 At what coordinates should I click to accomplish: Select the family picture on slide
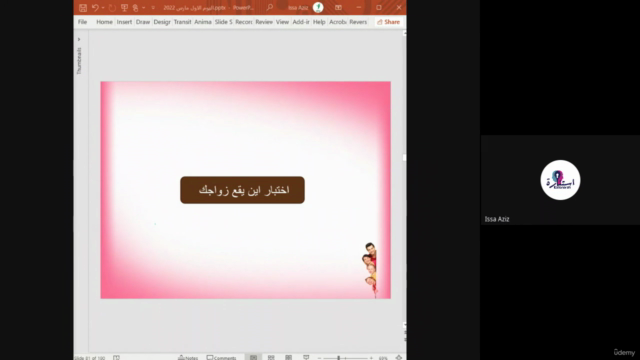(369, 270)
